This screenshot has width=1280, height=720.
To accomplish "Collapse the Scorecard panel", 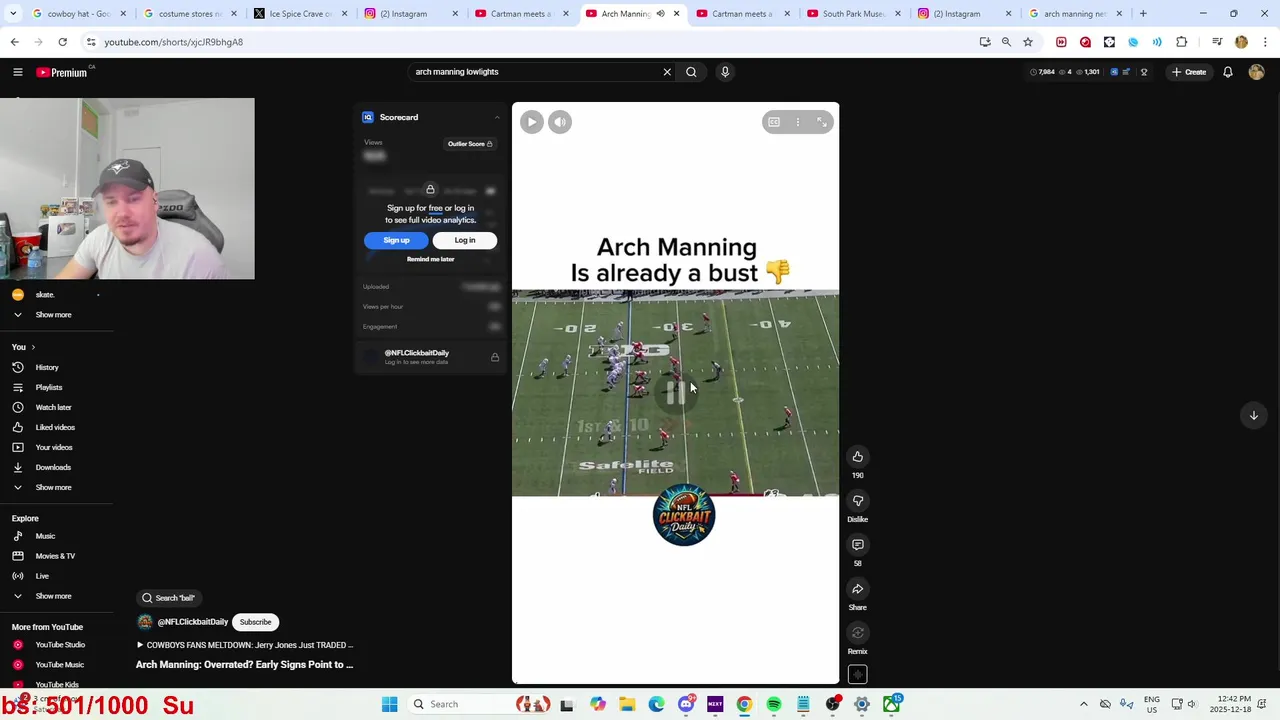I will (497, 117).
